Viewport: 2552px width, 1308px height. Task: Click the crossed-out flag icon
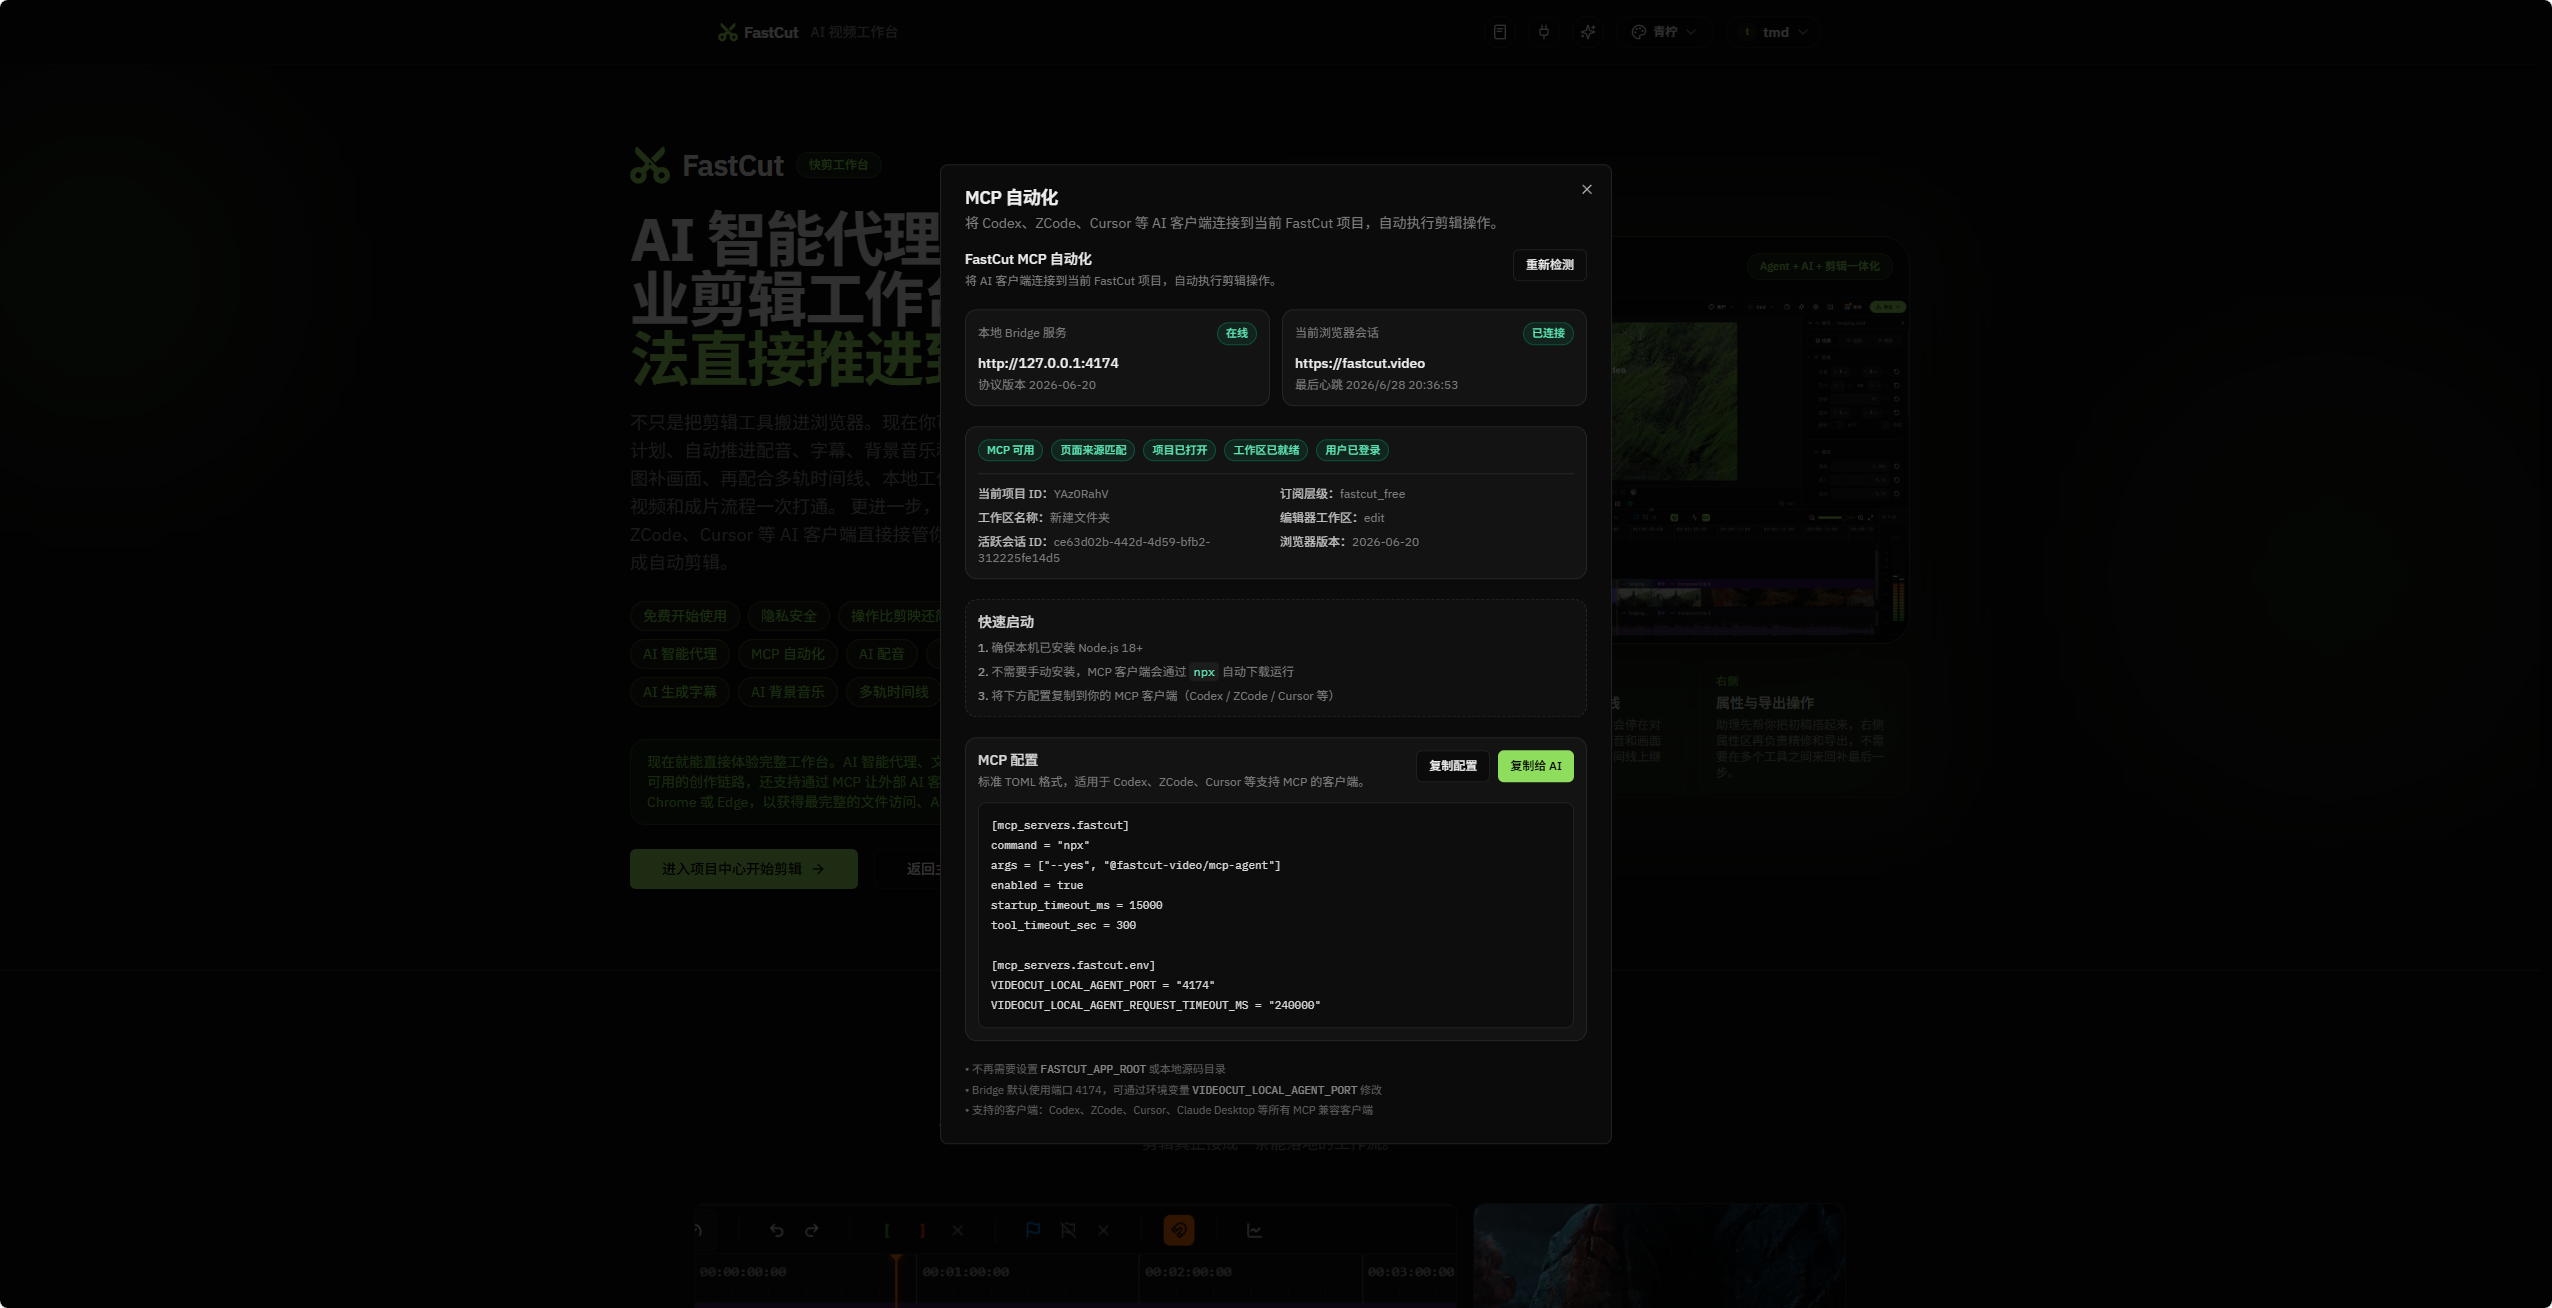click(1068, 1231)
